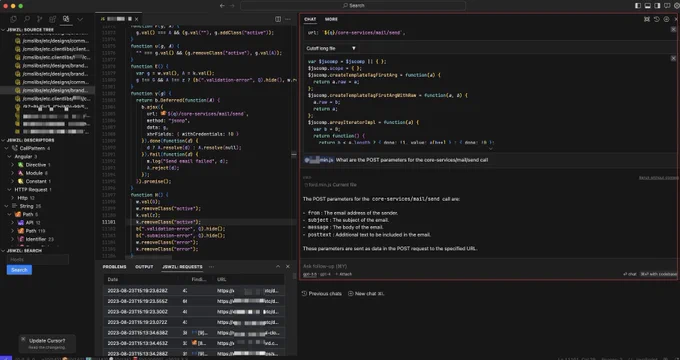Collapse the Angular descriptor group

10,157
